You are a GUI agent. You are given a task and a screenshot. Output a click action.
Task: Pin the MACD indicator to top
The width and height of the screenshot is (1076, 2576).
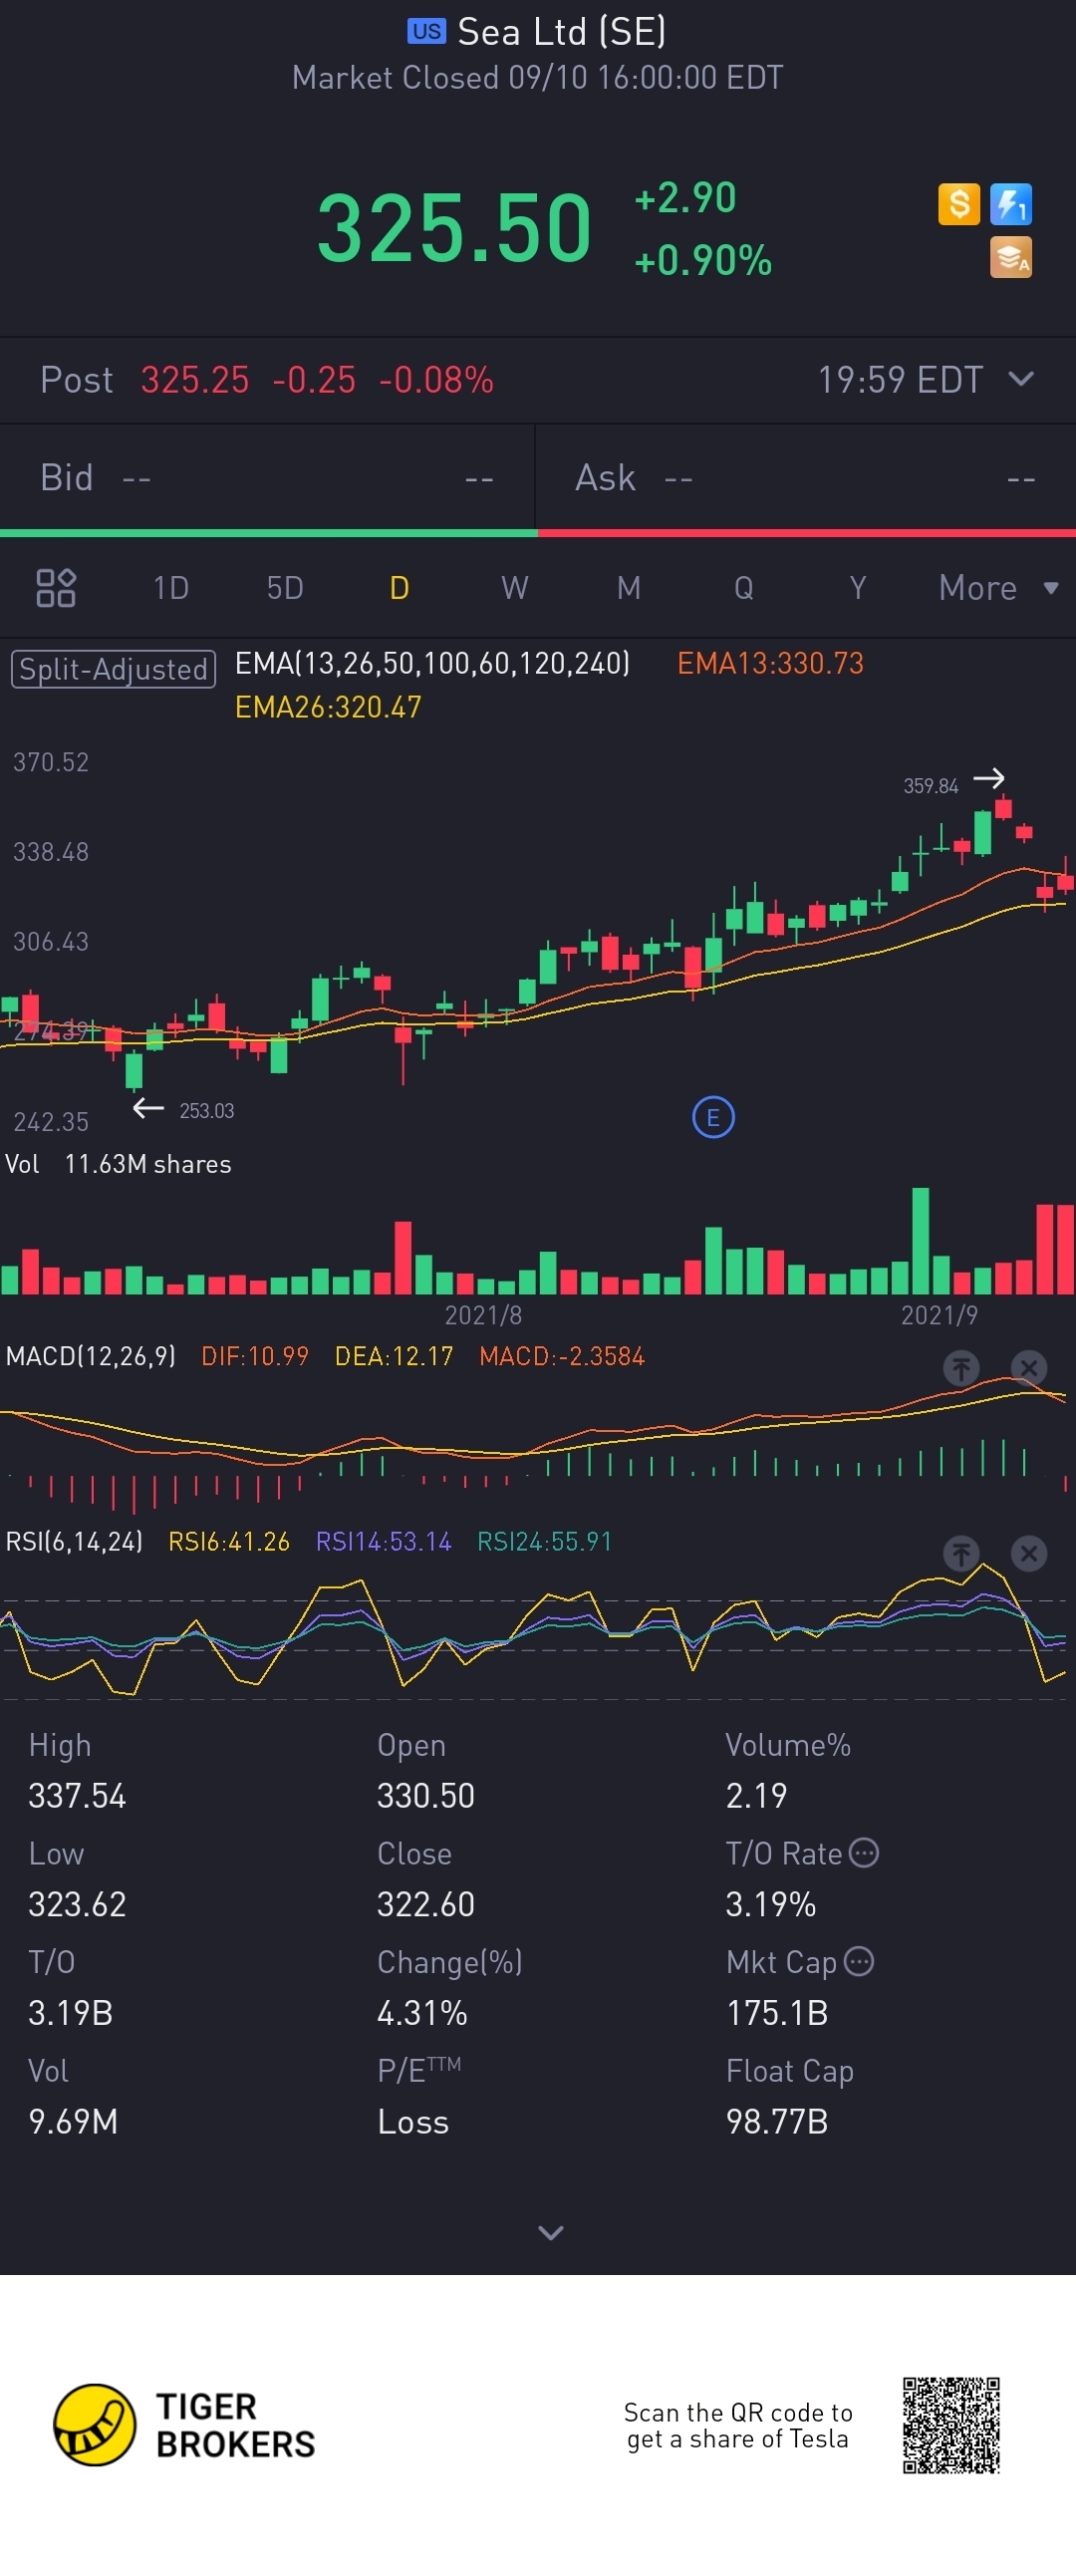[961, 1367]
